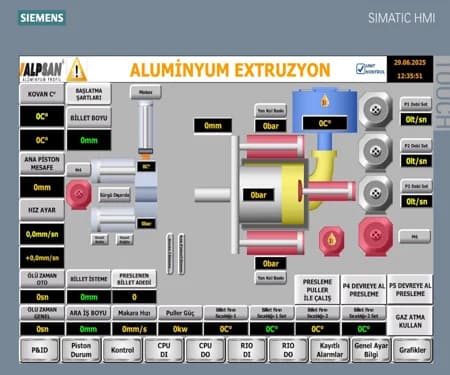Switch to the Kontrol screen

[x=122, y=350]
